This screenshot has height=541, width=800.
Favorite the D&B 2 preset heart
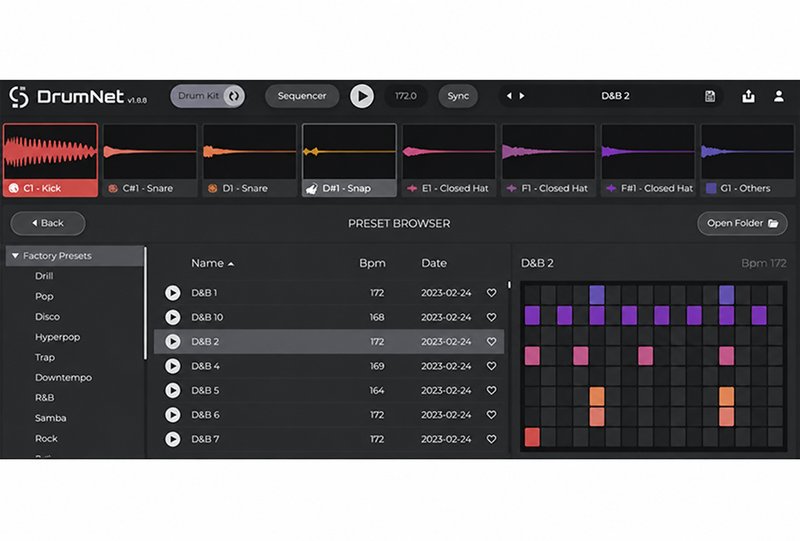(x=491, y=341)
